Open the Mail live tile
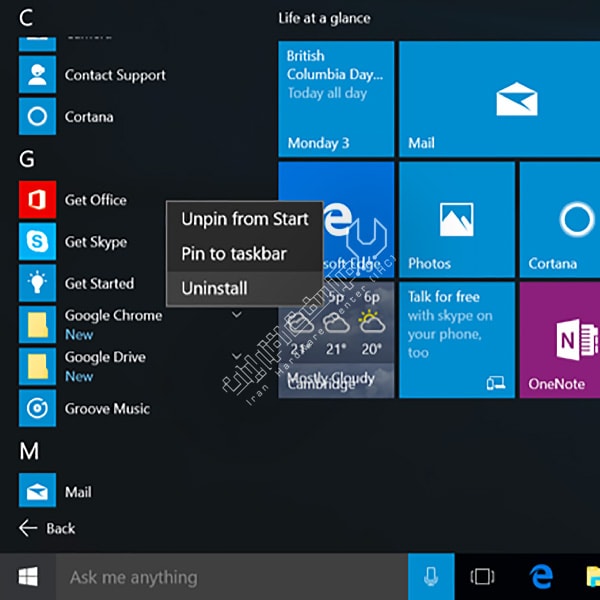Screen dimensions: 600x600 (499, 99)
